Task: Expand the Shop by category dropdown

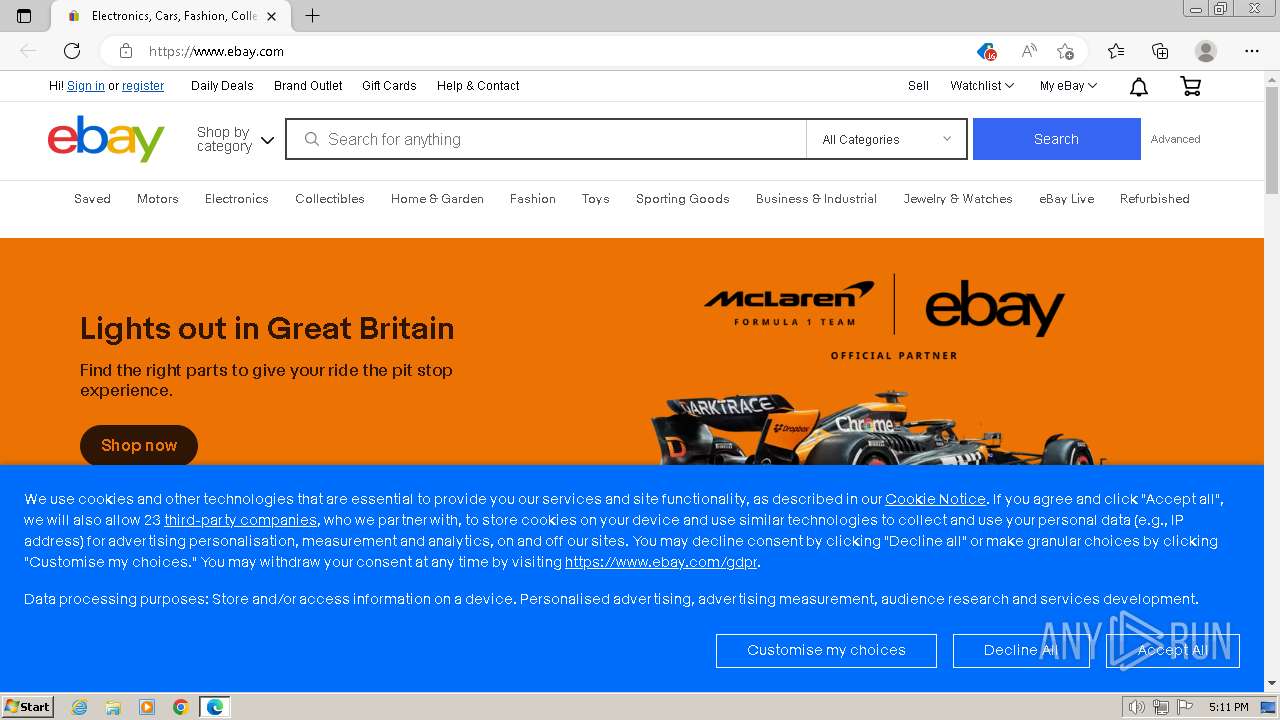Action: pos(235,139)
